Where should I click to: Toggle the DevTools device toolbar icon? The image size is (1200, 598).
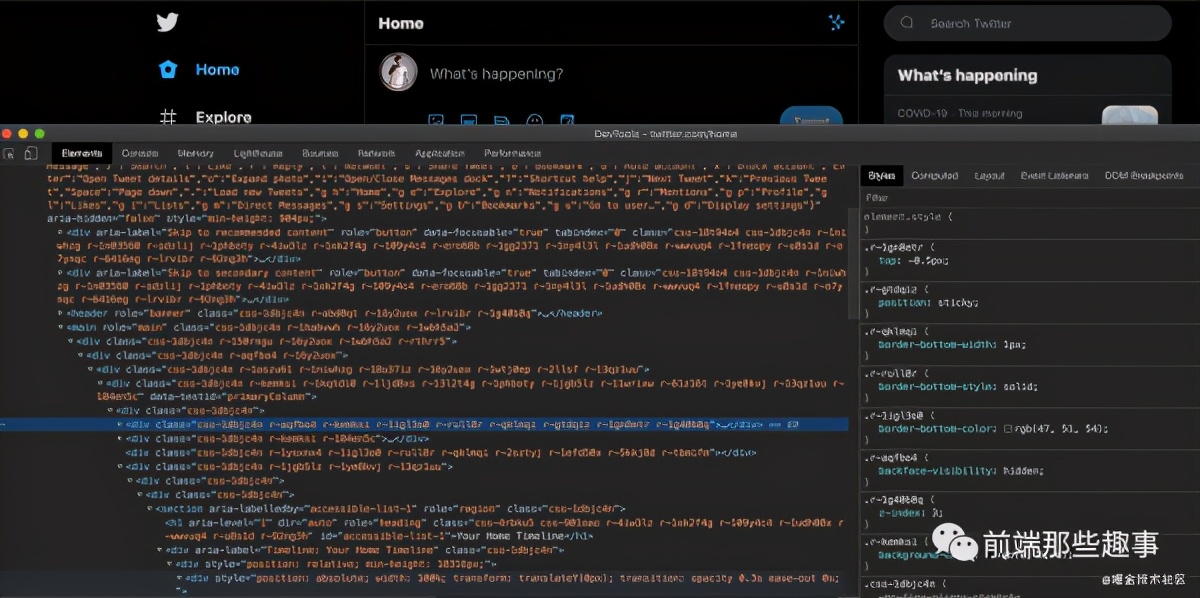pyautogui.click(x=31, y=153)
